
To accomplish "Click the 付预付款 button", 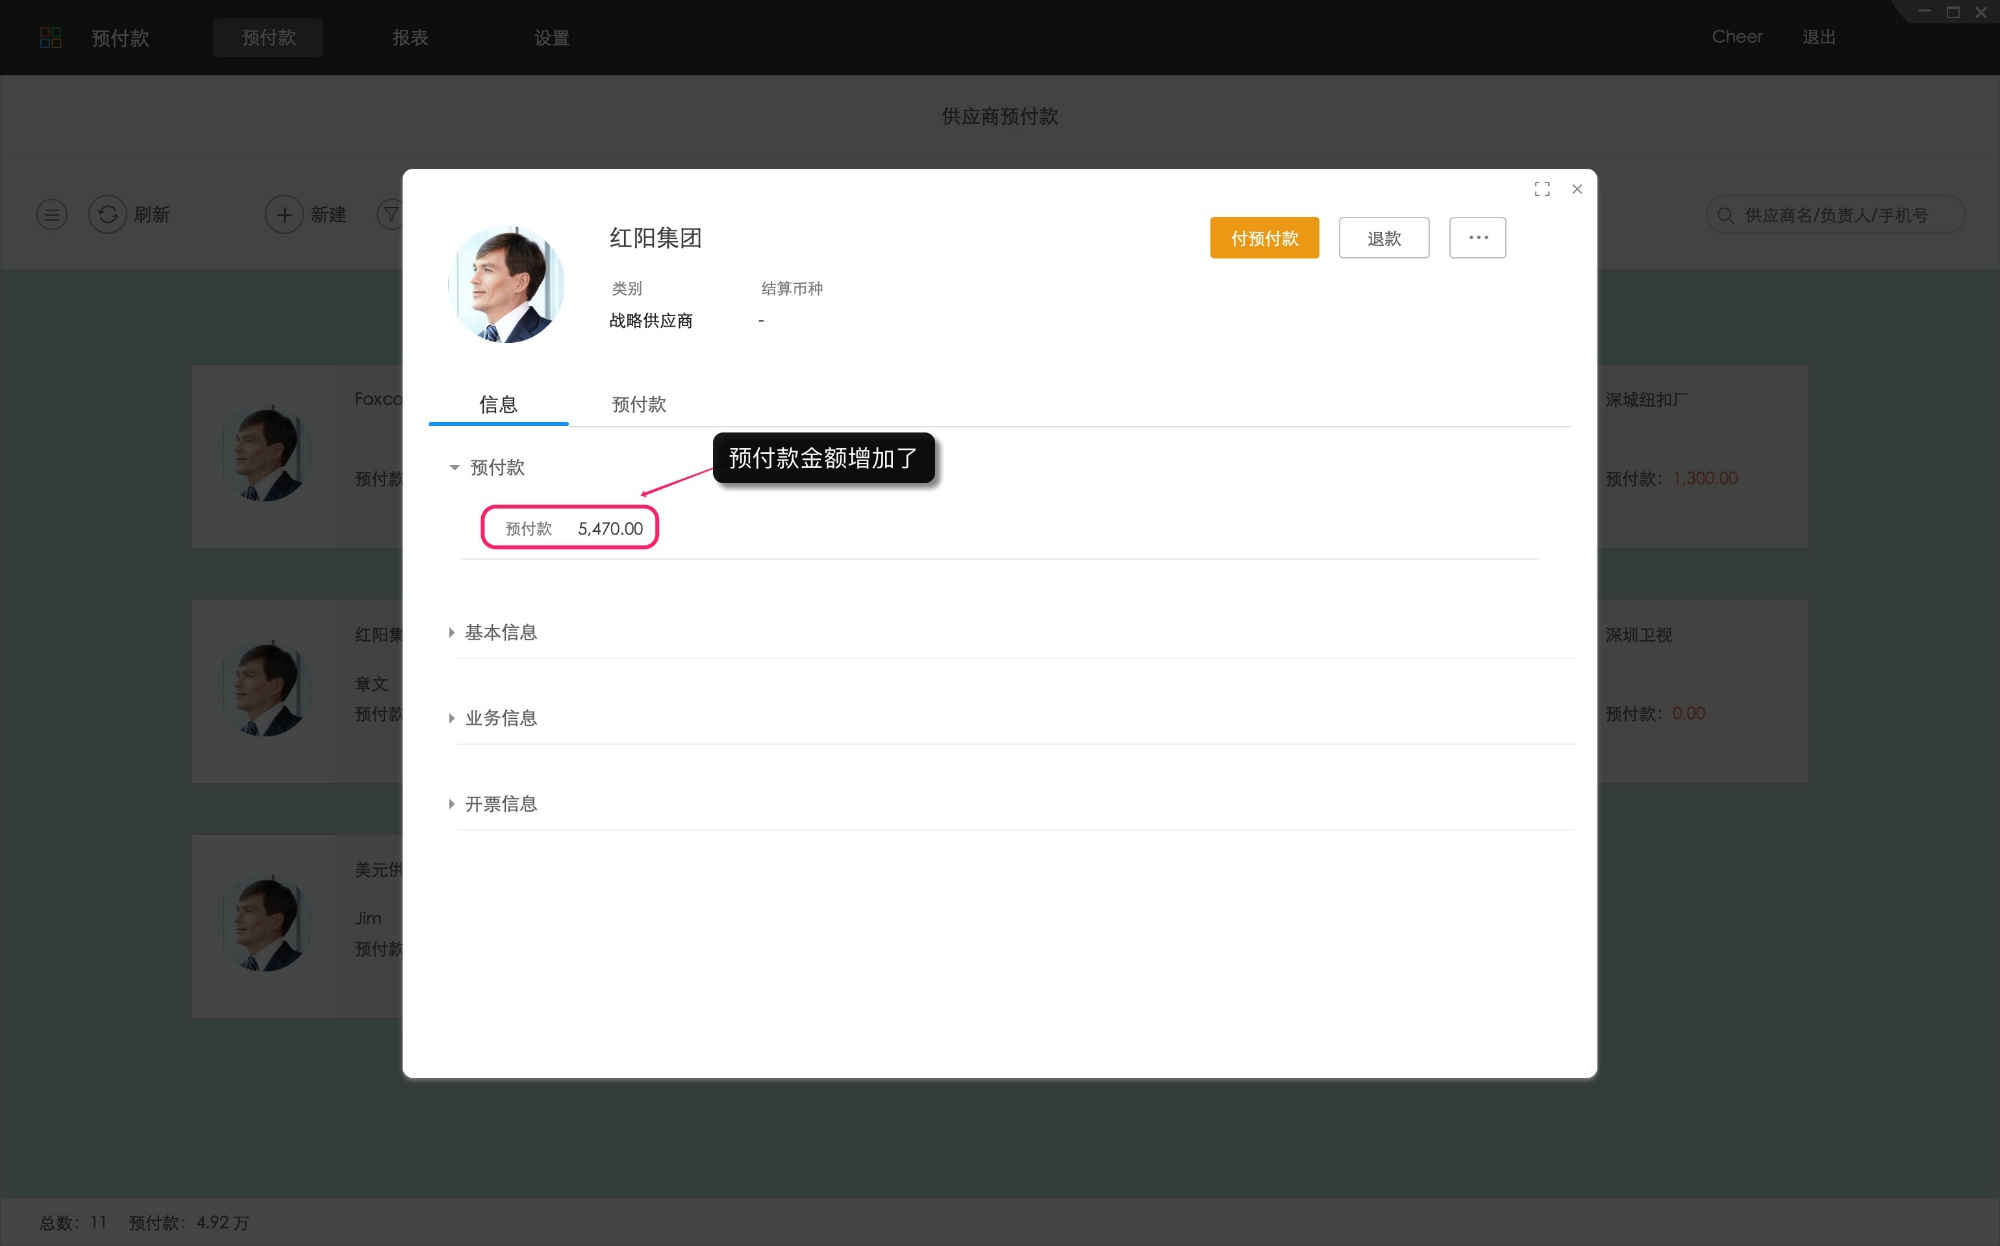I will (x=1264, y=238).
